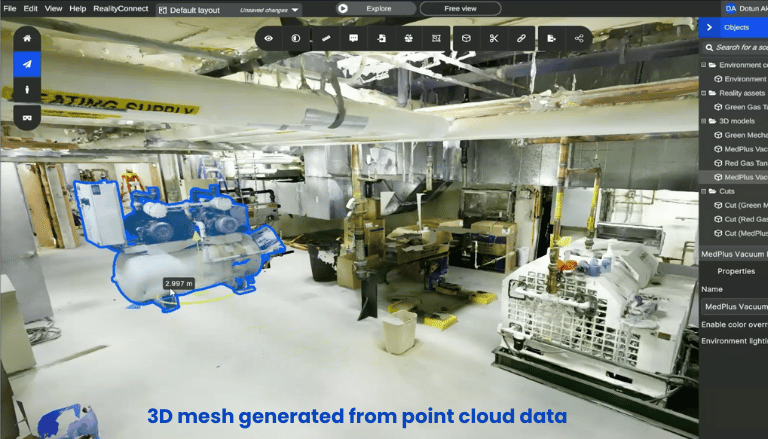Screen dimensions: 768x439
Task: Open the Objects panel tab
Action: [736, 27]
